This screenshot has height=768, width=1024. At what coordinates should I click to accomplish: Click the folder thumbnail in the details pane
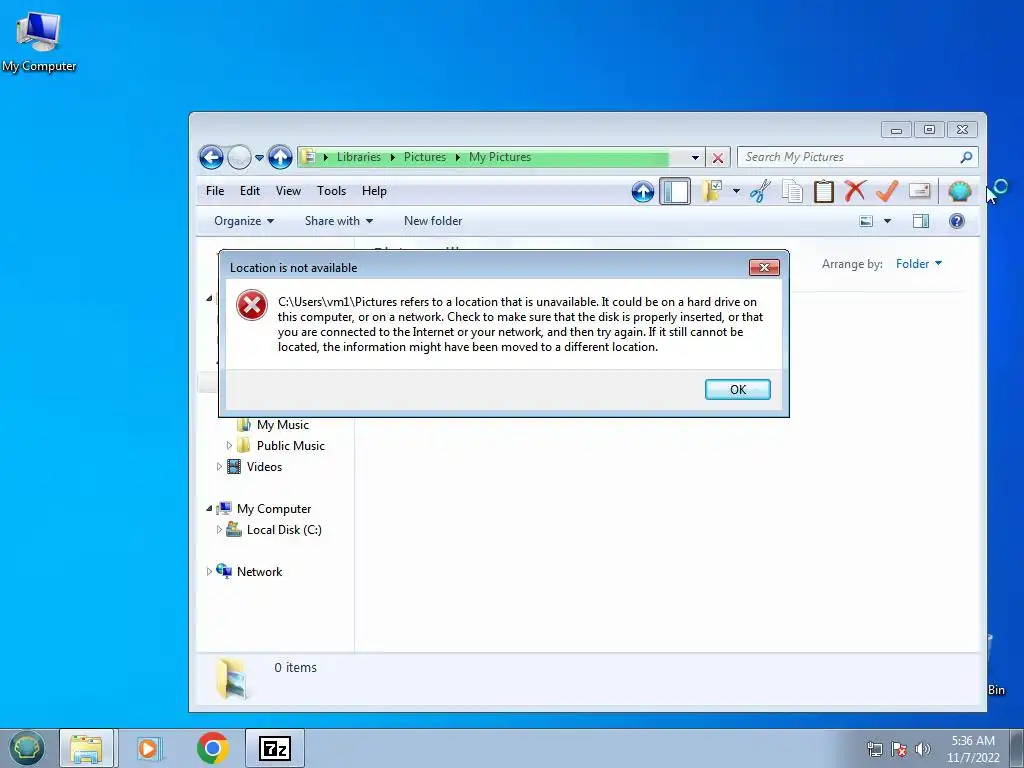(x=231, y=679)
